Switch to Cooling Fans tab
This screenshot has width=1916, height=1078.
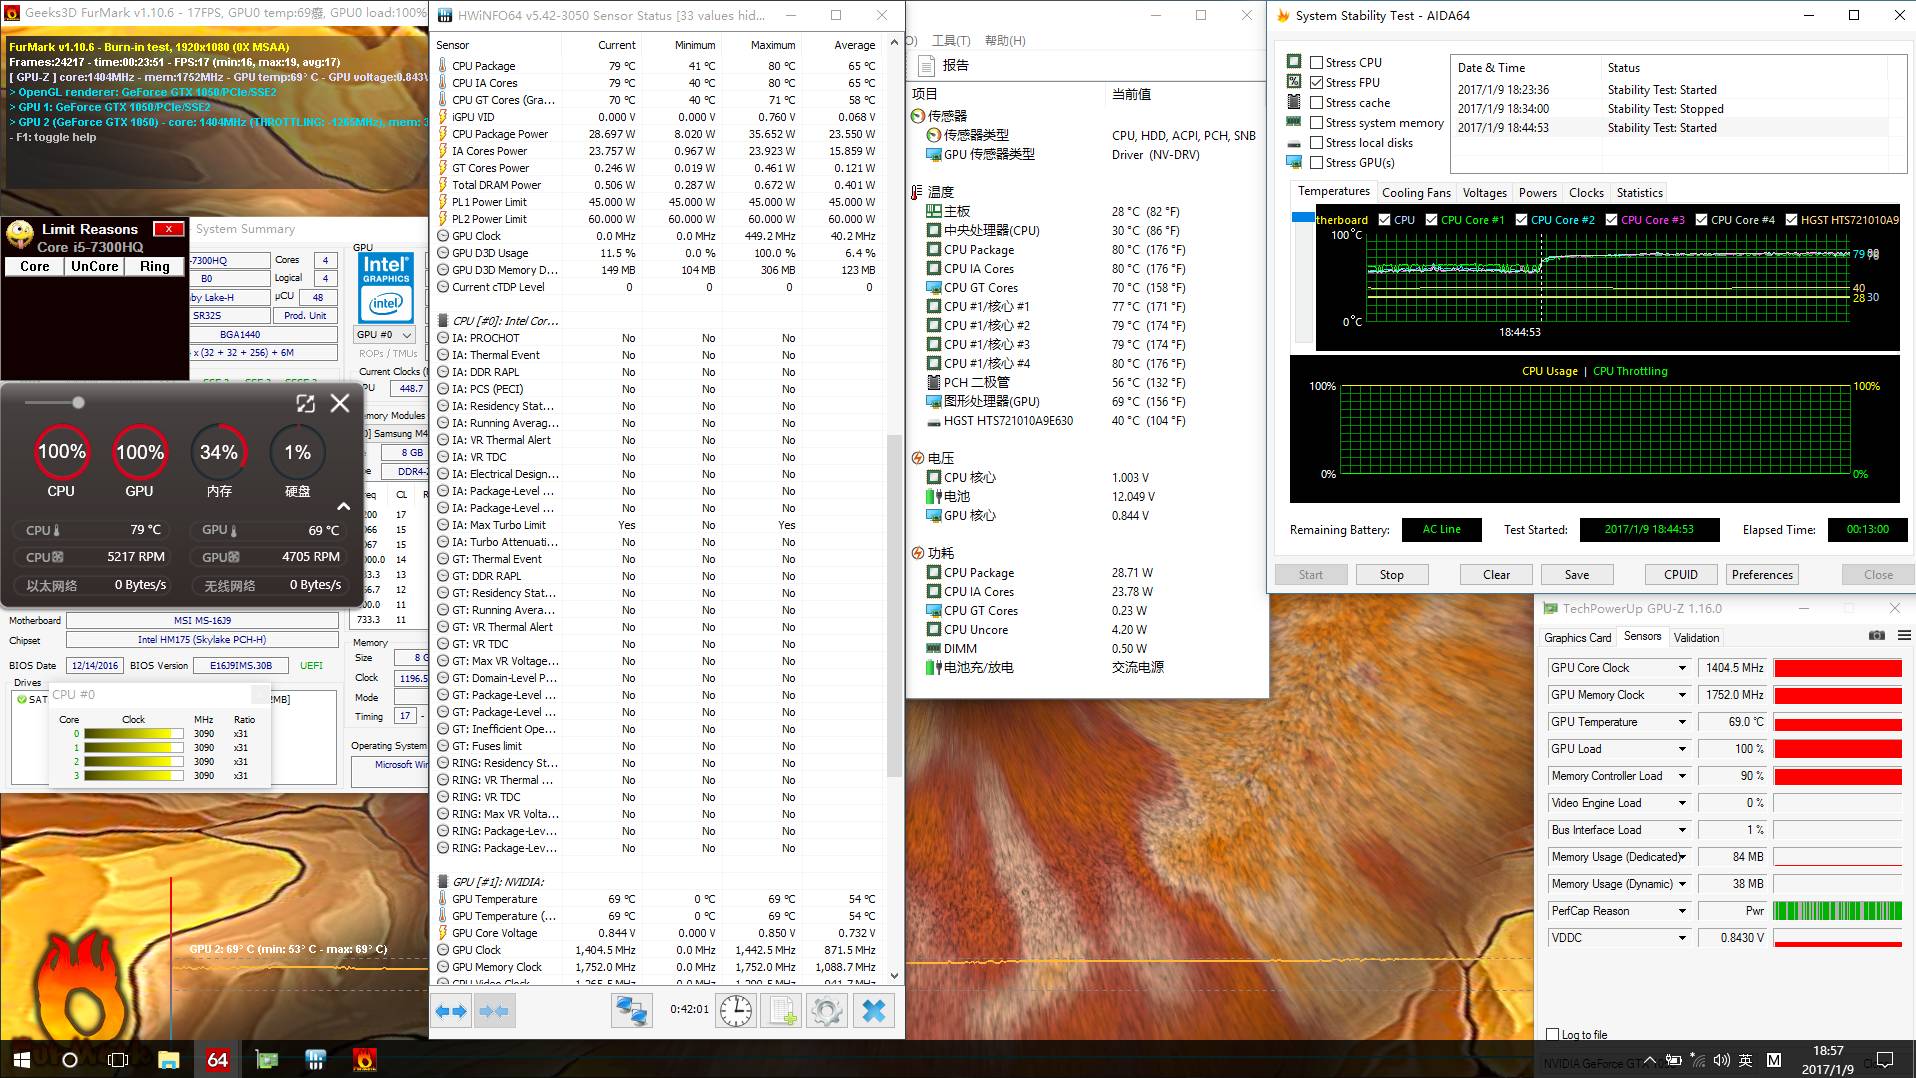1415,193
